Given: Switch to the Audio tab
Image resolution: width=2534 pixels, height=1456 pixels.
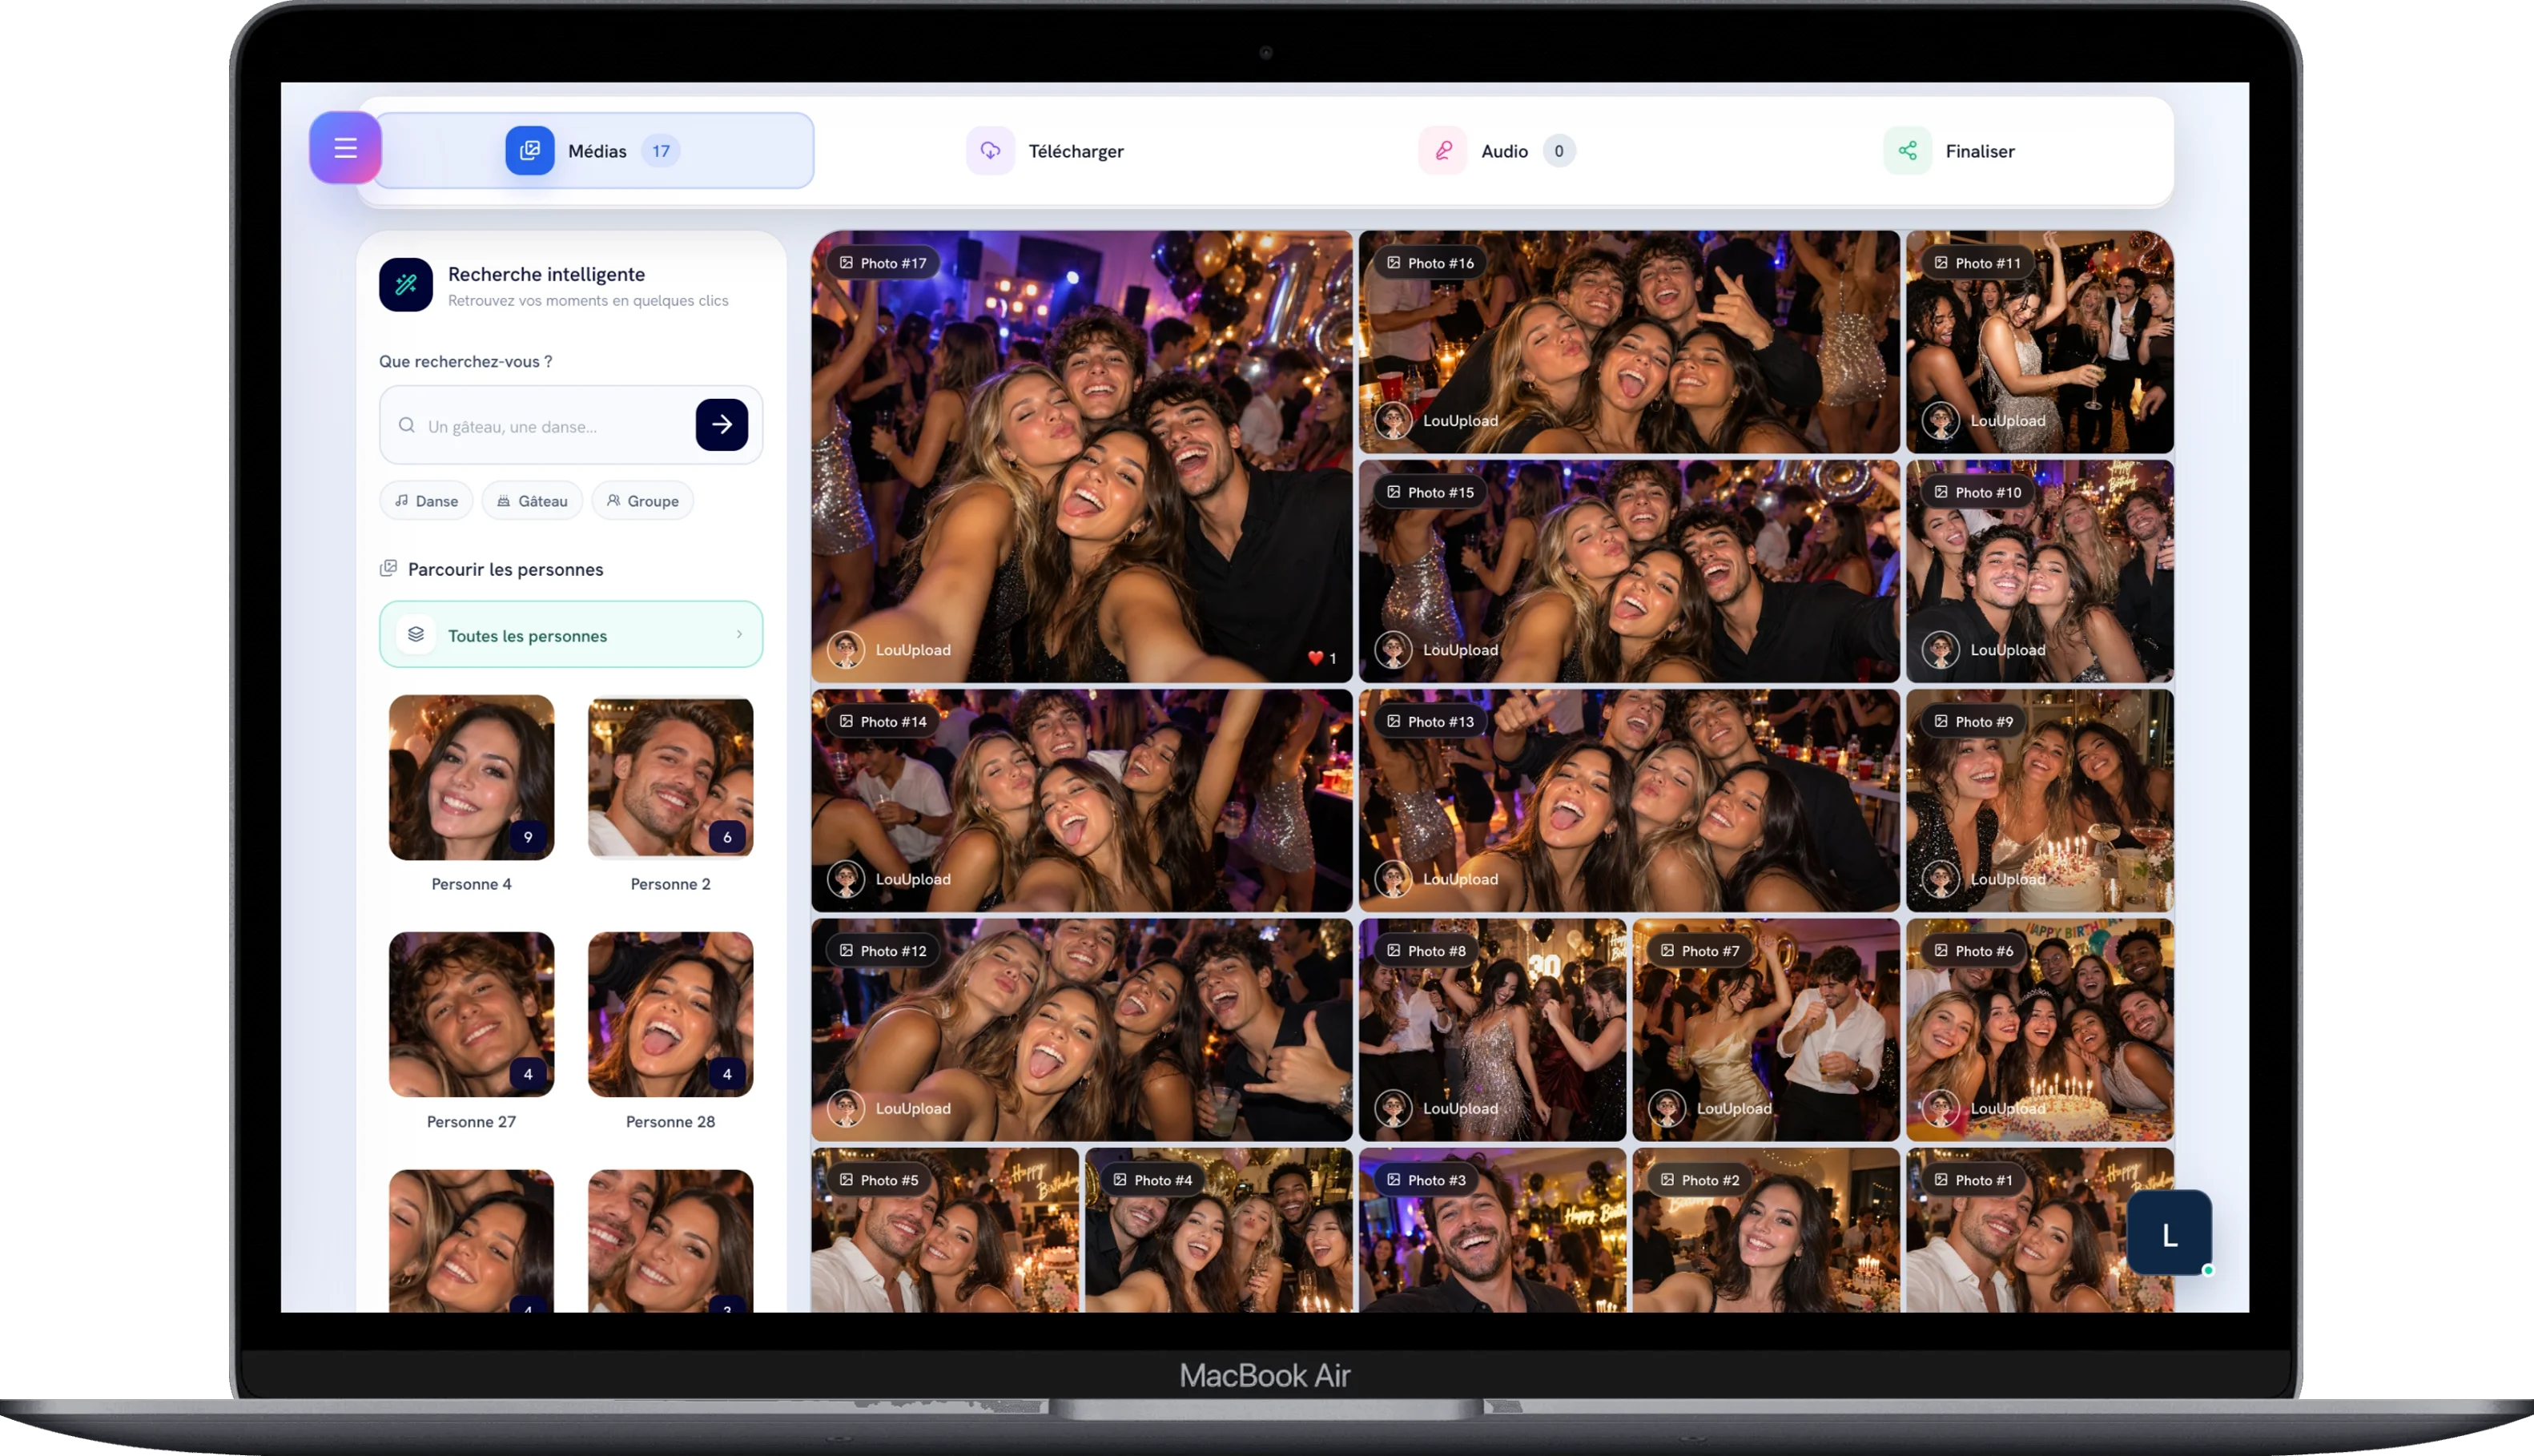Looking at the screenshot, I should click(1497, 151).
